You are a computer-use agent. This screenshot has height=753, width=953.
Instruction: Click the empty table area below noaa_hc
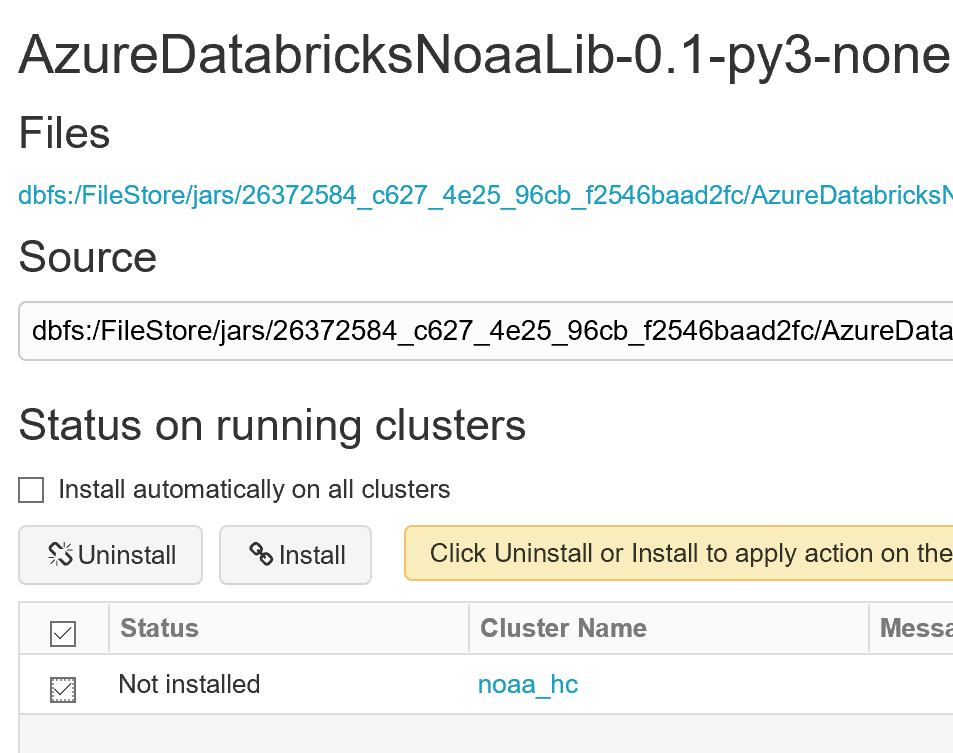pyautogui.click(x=480, y=733)
